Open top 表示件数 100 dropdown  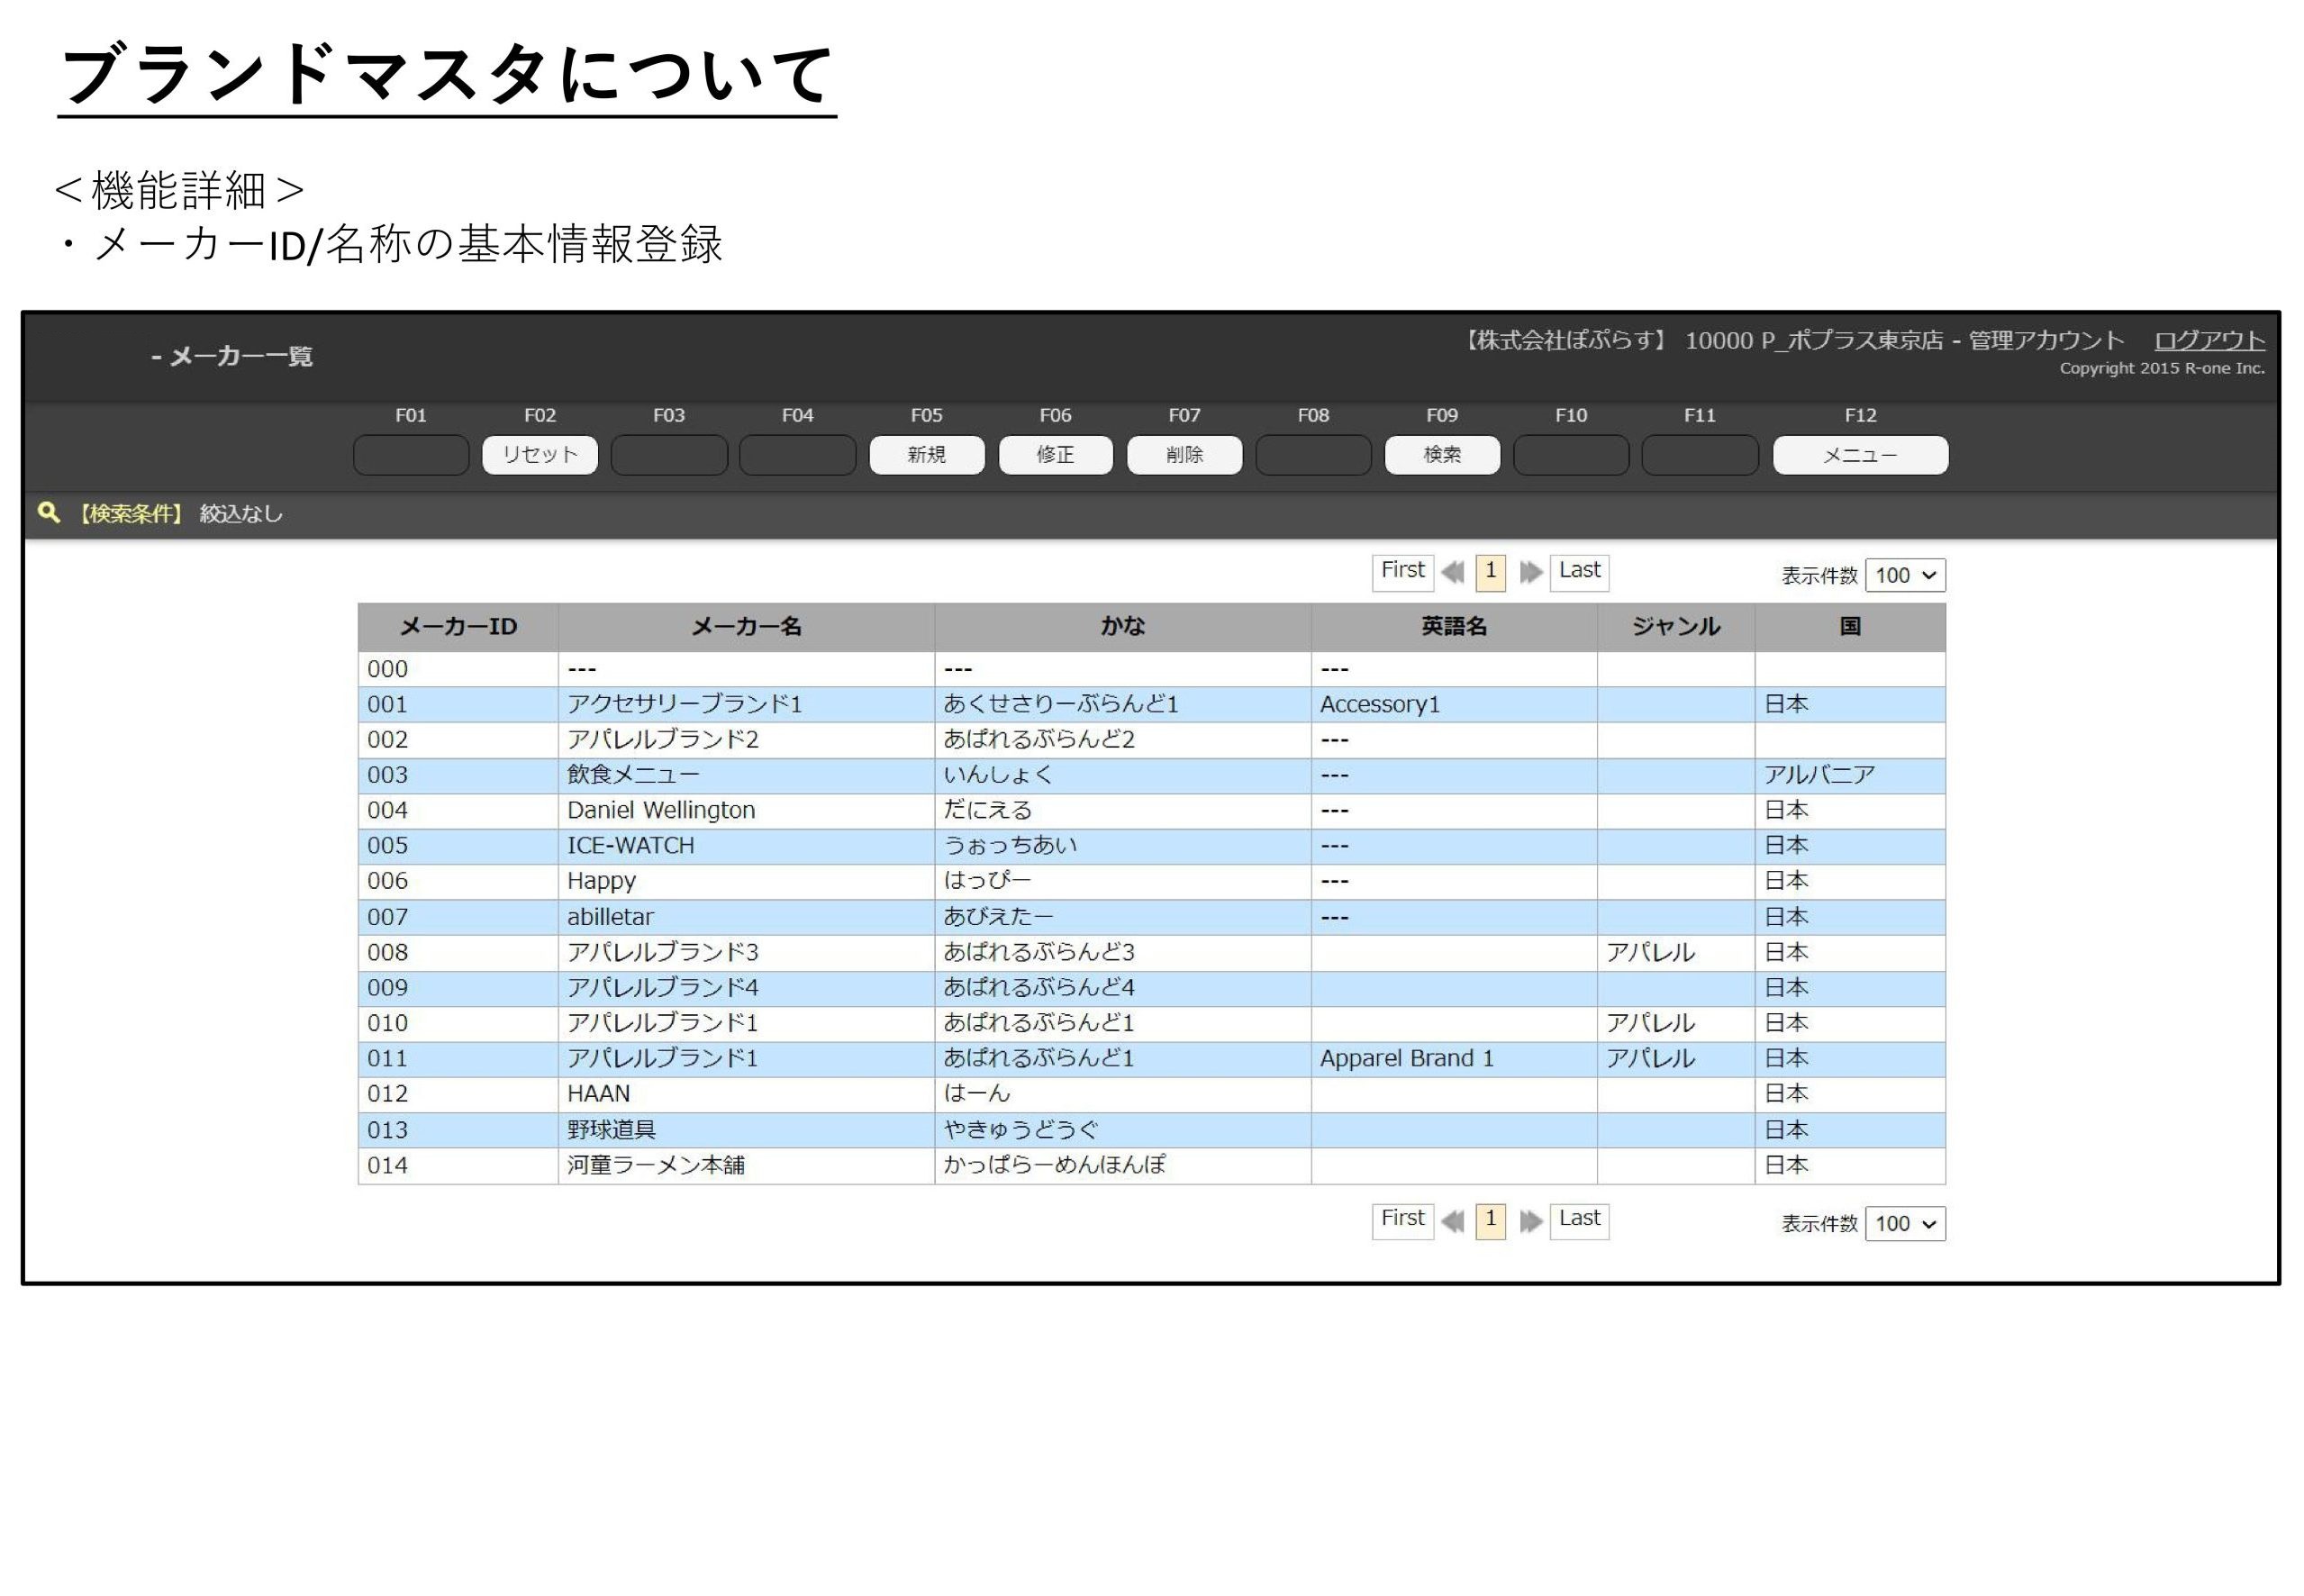click(x=1904, y=575)
